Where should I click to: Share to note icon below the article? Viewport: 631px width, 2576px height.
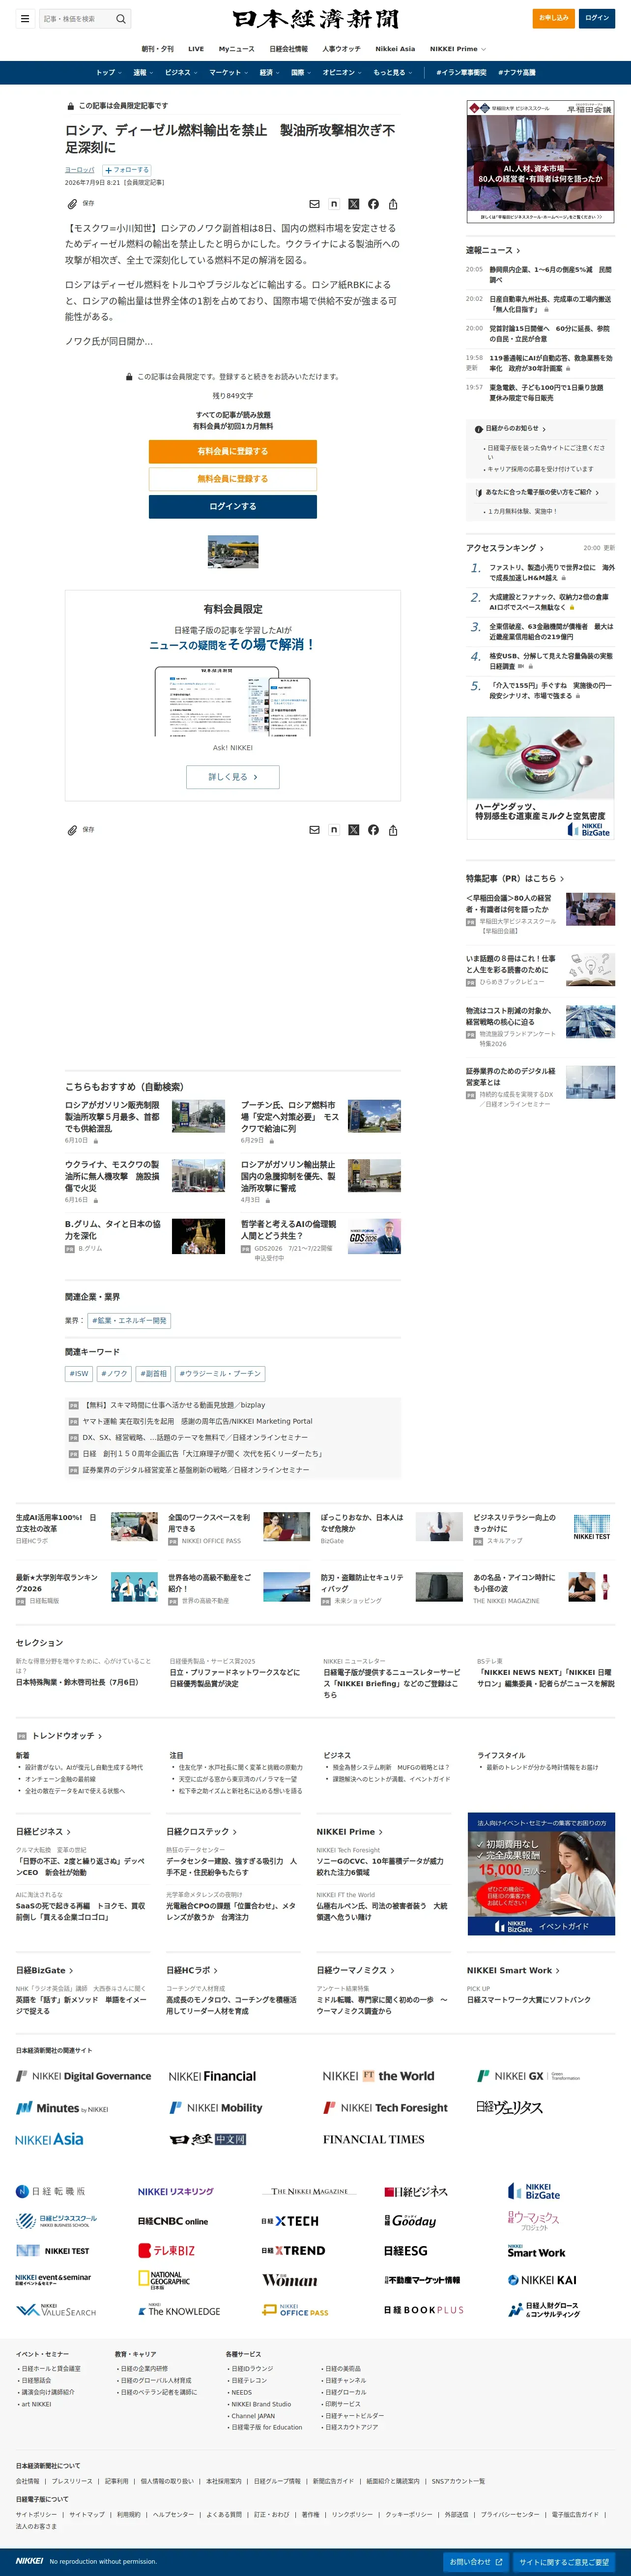coord(334,830)
